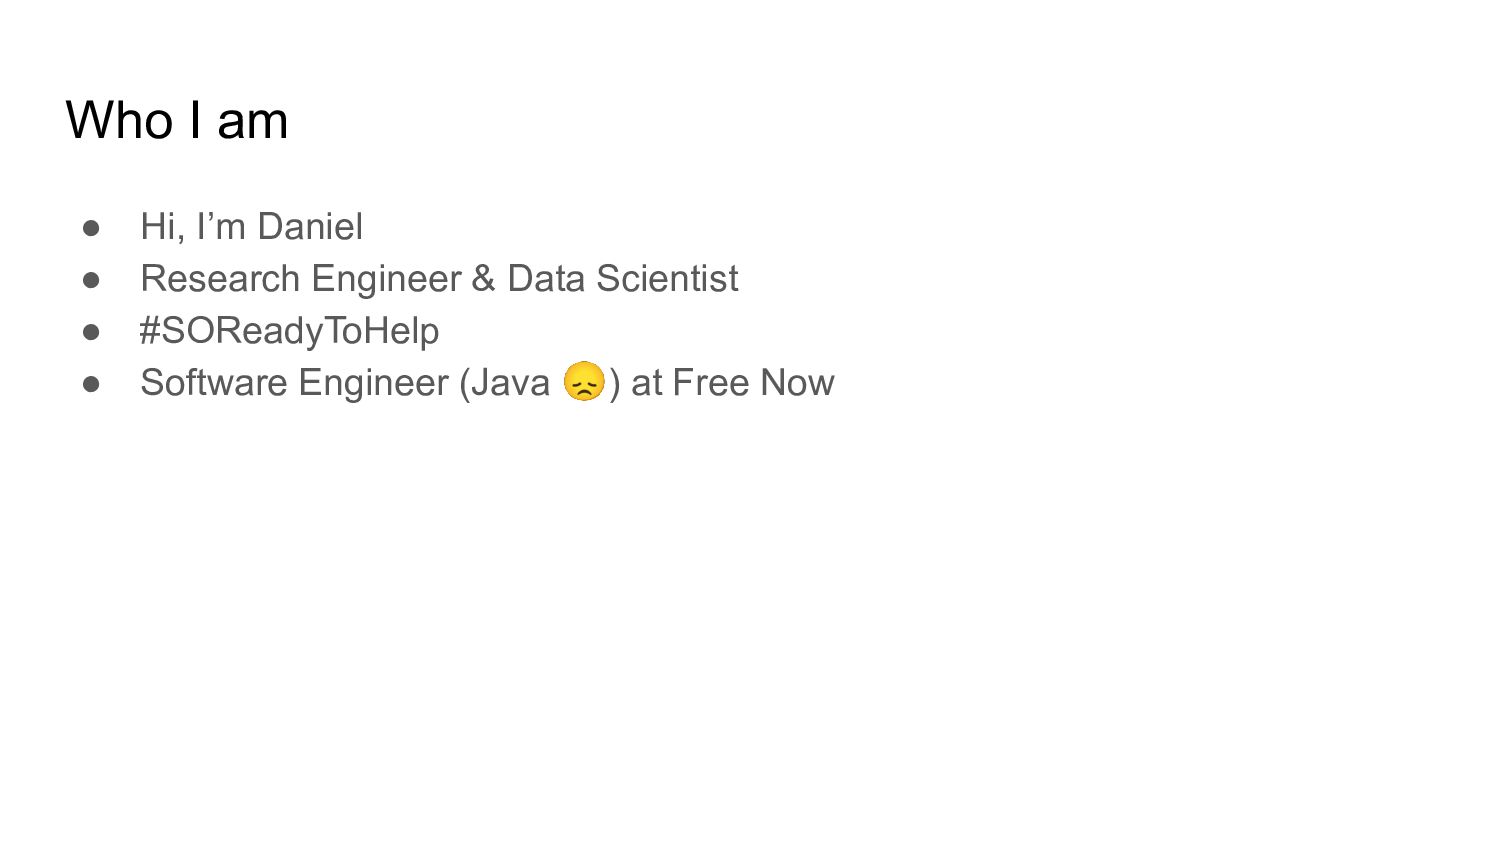1500x844 pixels.
Task: Click the #SOReadyToHelp hashtag text
Action: tap(290, 331)
